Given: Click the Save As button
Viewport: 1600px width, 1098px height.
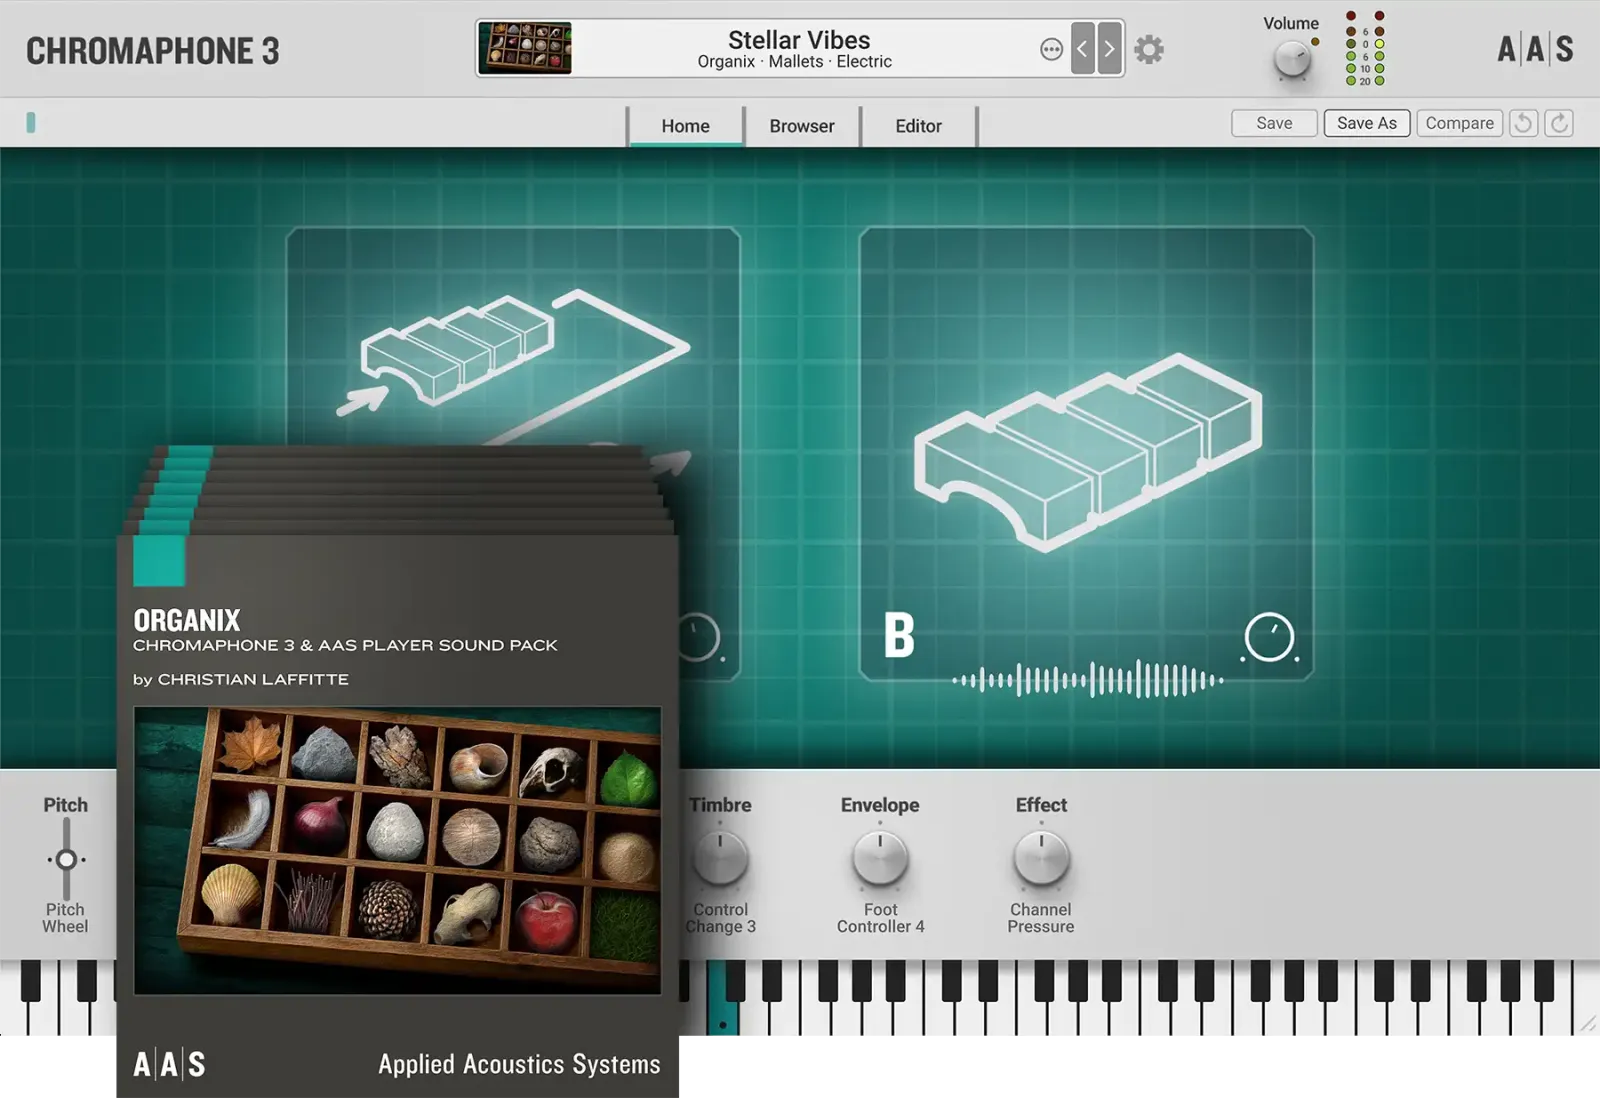Looking at the screenshot, I should (x=1367, y=123).
